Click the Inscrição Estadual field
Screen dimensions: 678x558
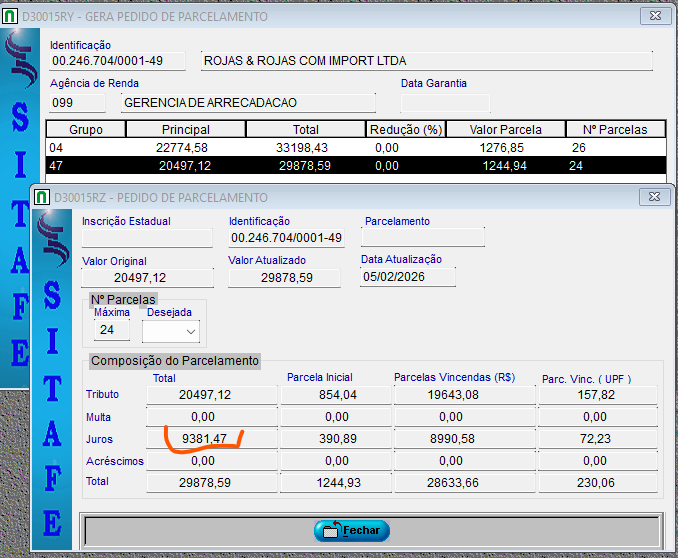pos(147,238)
